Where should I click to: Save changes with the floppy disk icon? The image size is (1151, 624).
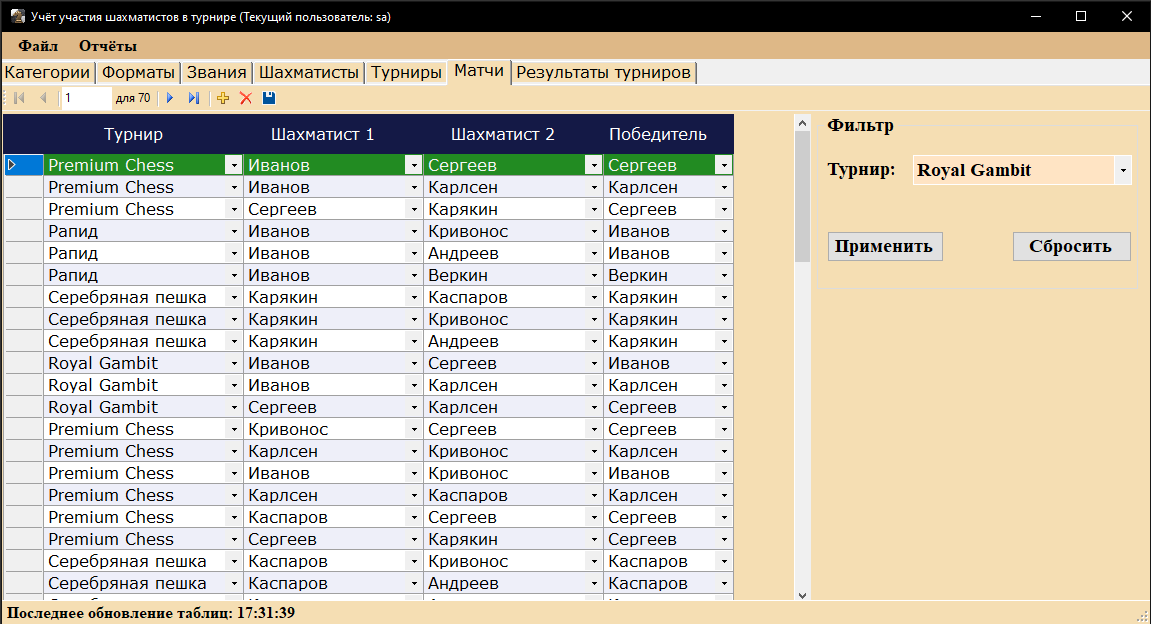pyautogui.click(x=268, y=97)
